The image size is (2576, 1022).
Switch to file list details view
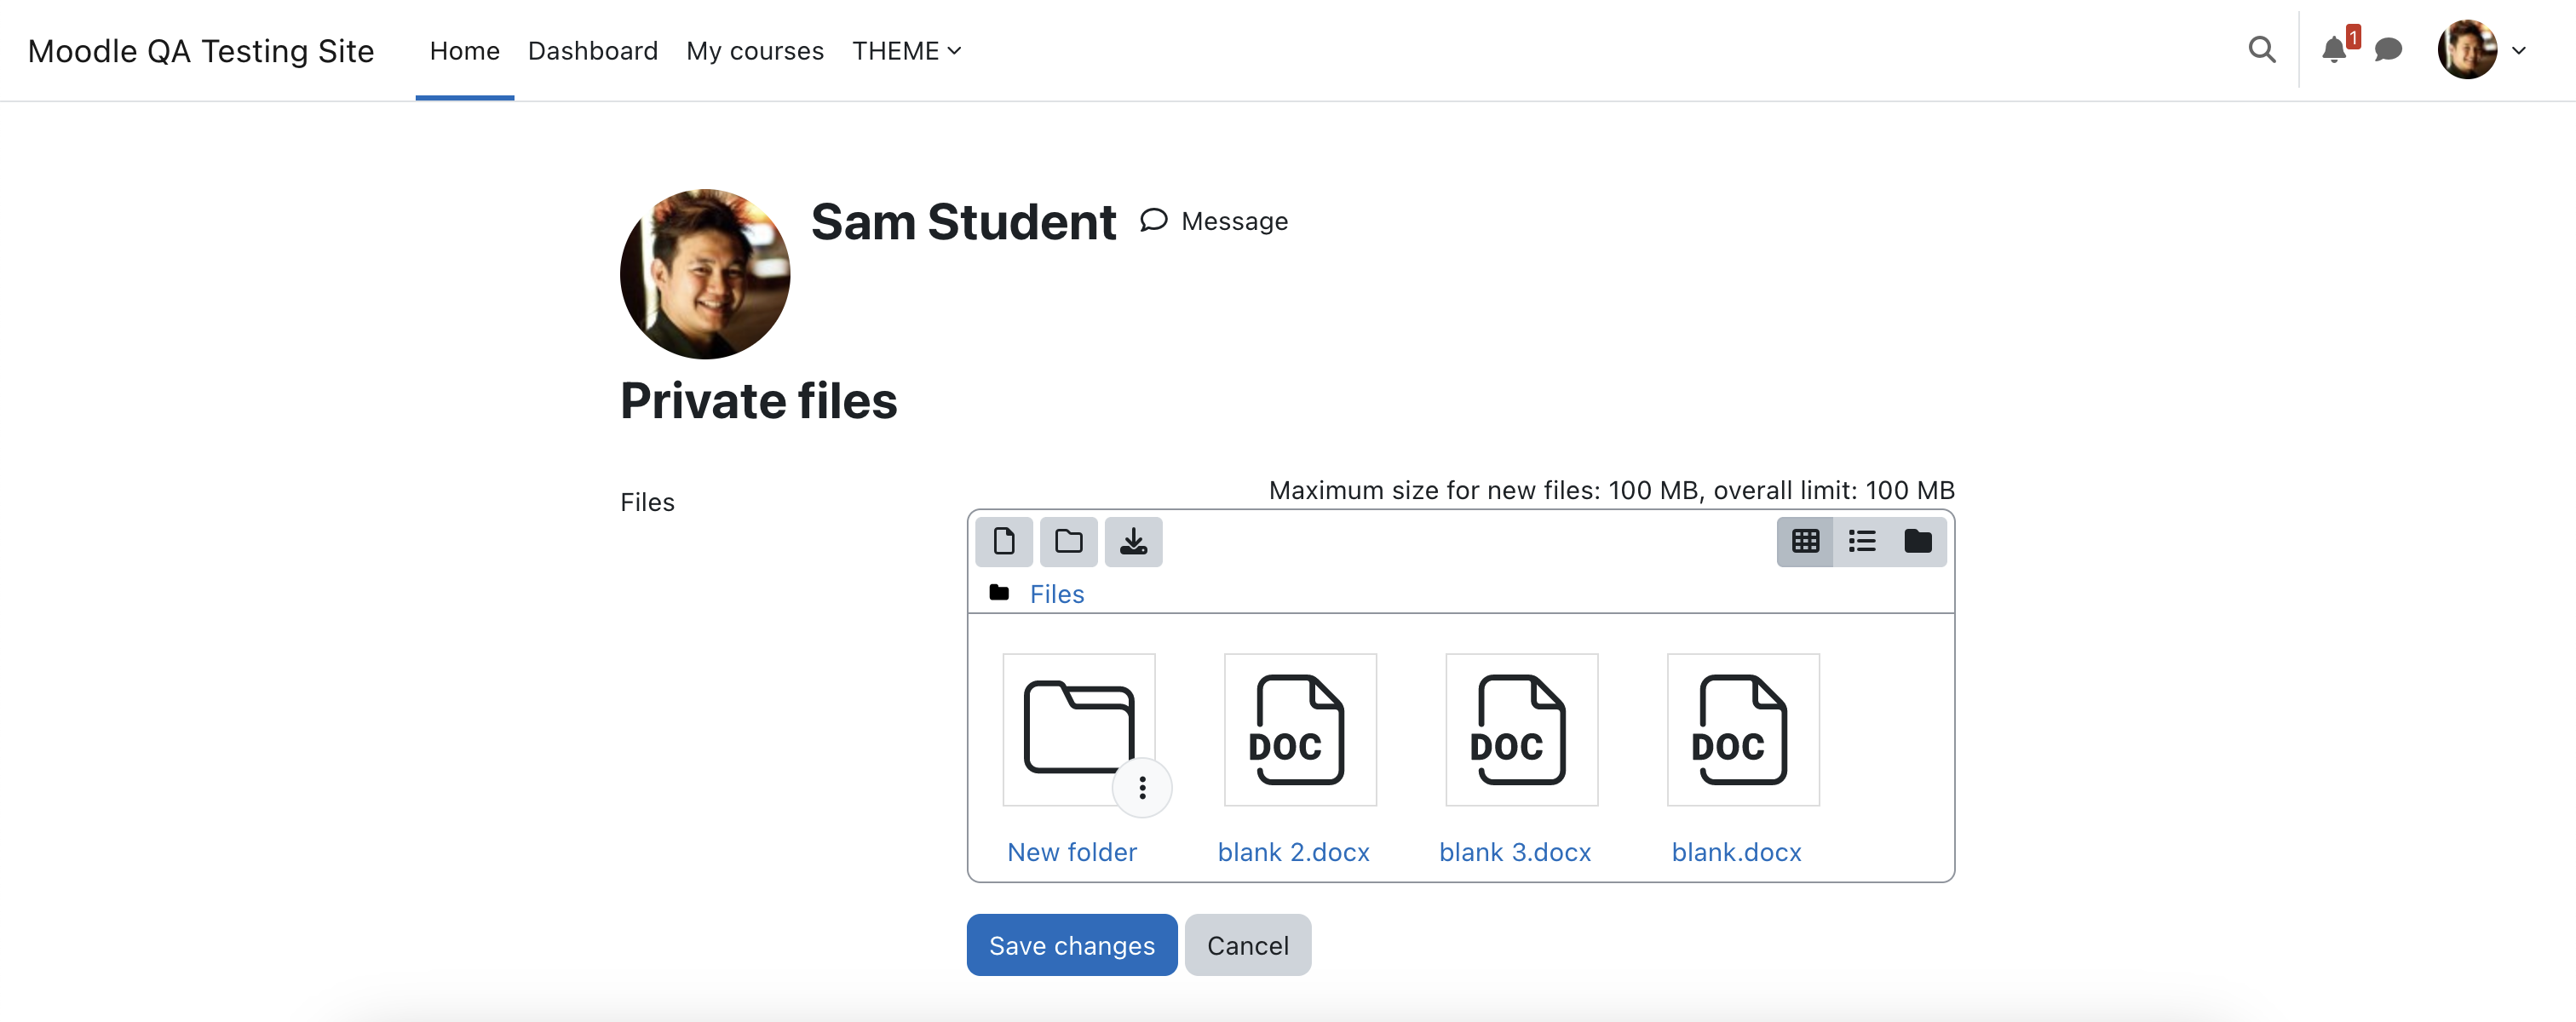(1862, 541)
